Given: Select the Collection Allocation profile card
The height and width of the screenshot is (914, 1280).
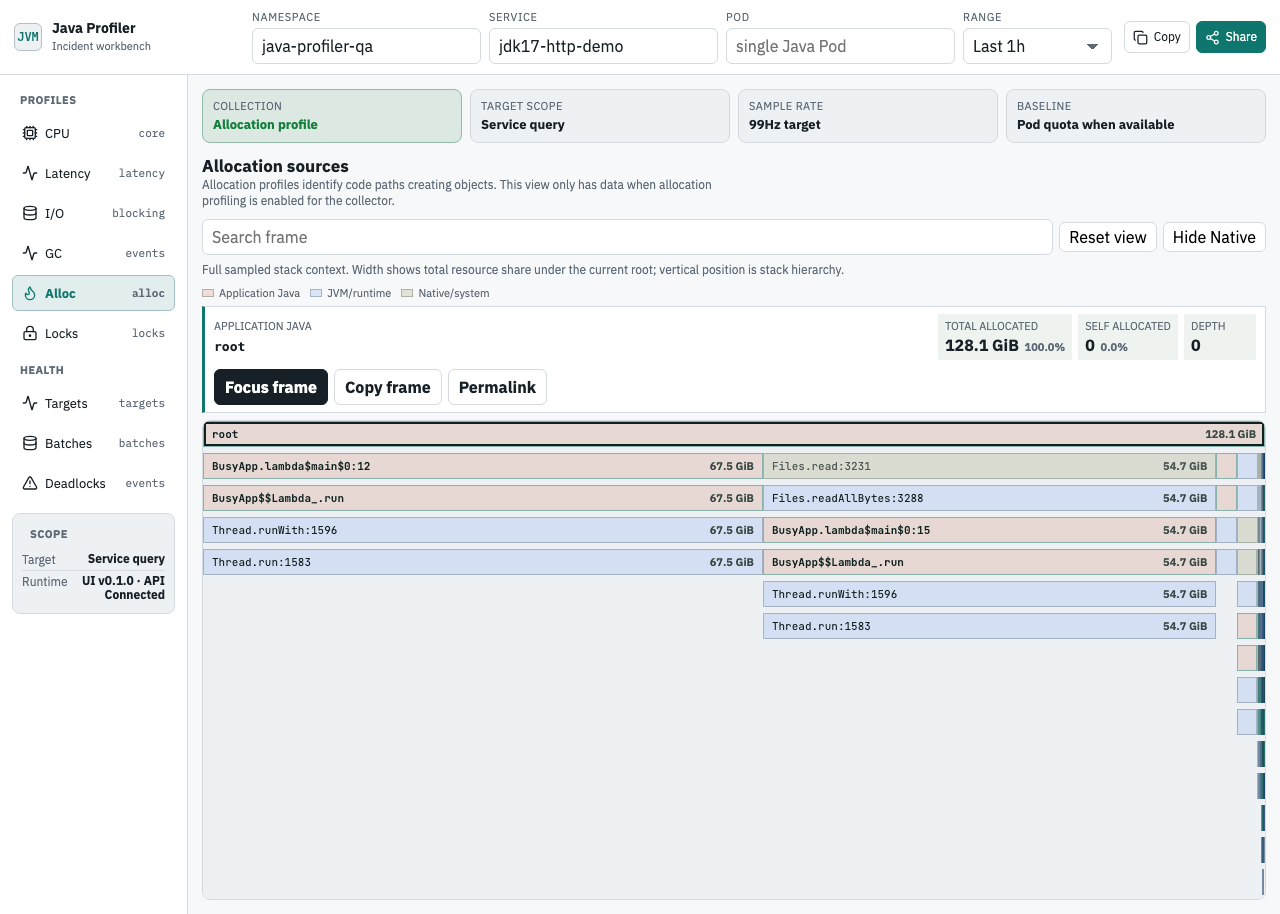Looking at the screenshot, I should pyautogui.click(x=332, y=116).
